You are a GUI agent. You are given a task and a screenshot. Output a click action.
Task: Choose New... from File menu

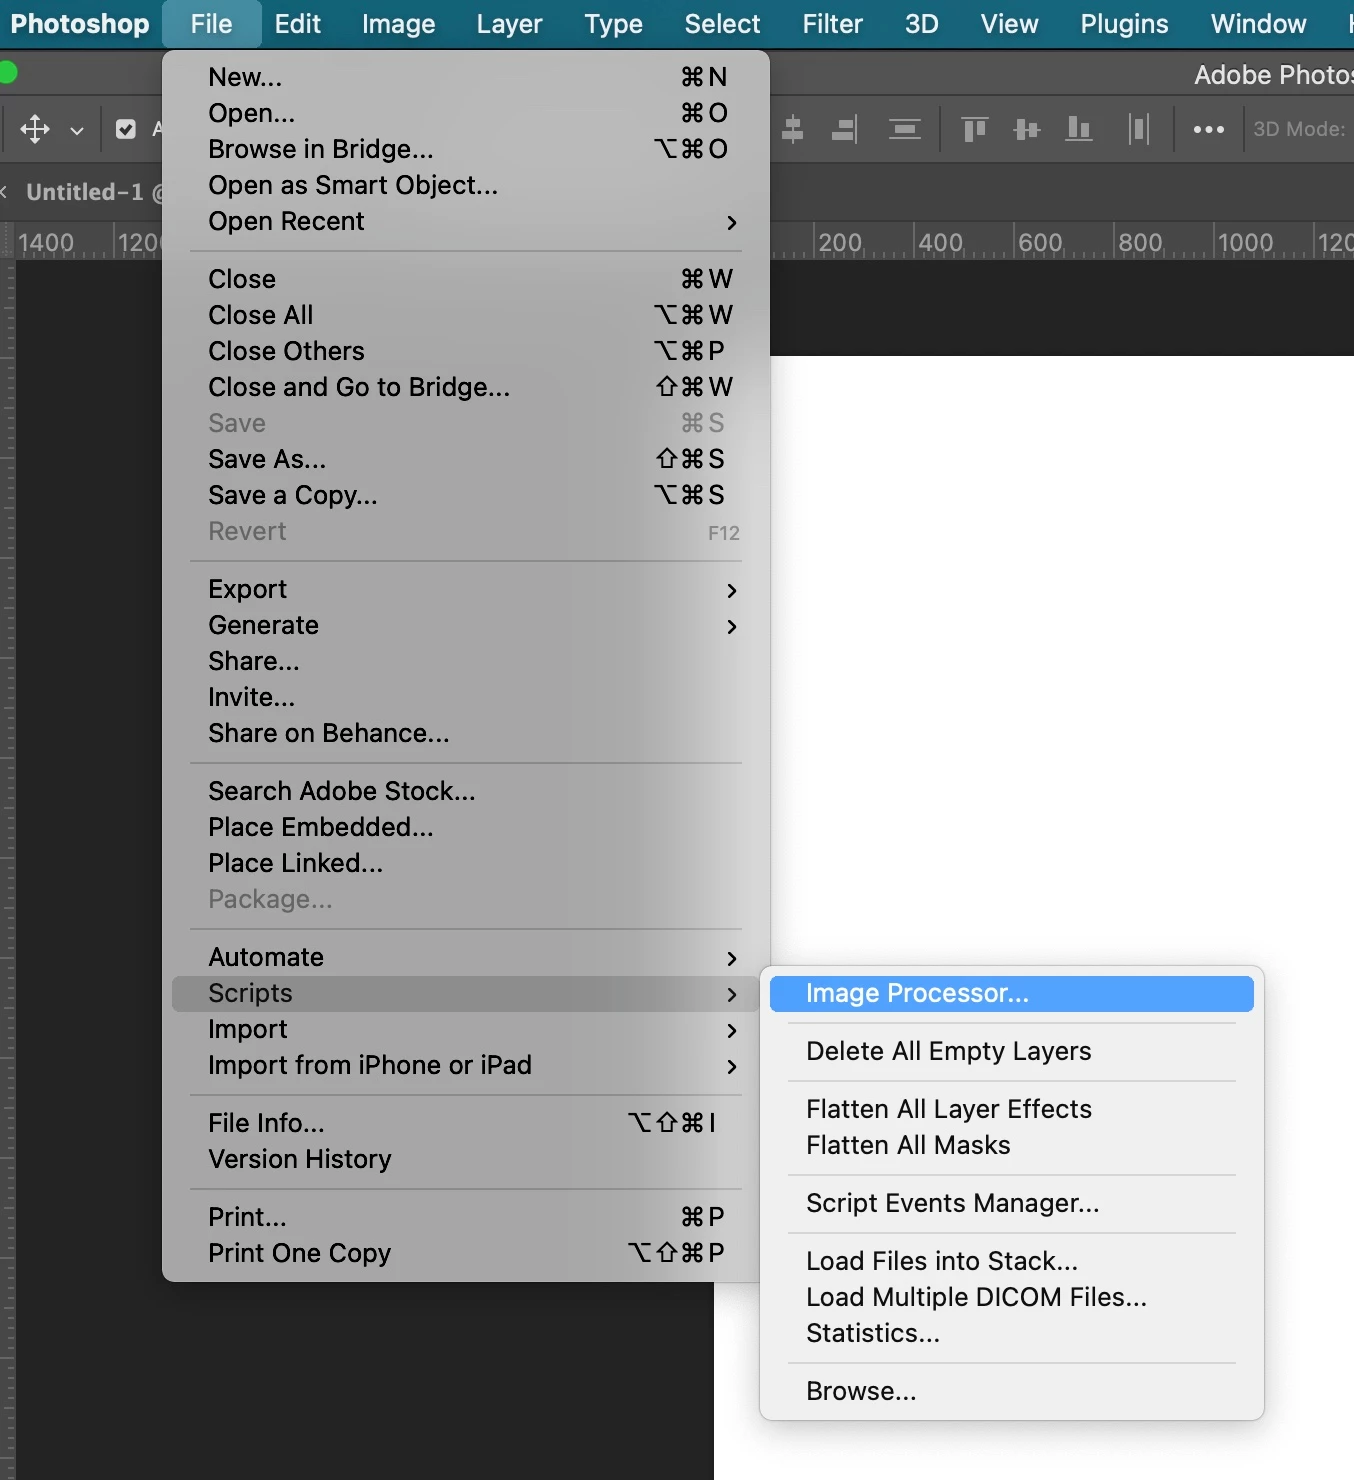click(466, 77)
